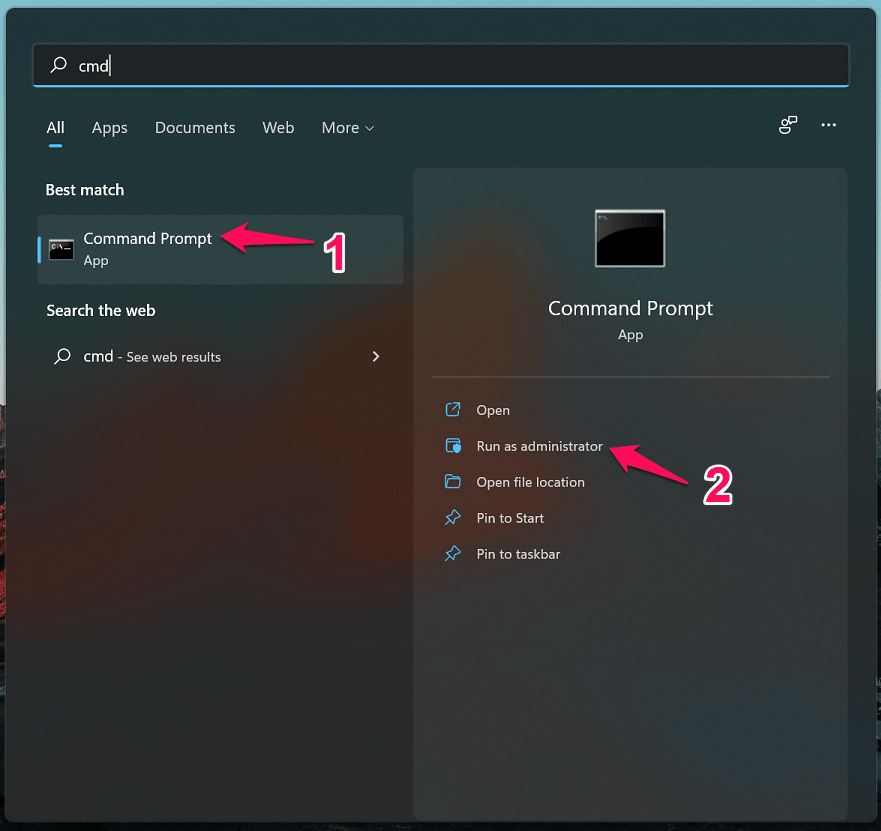Switch to the All tab
This screenshot has width=881, height=831.
pyautogui.click(x=55, y=128)
